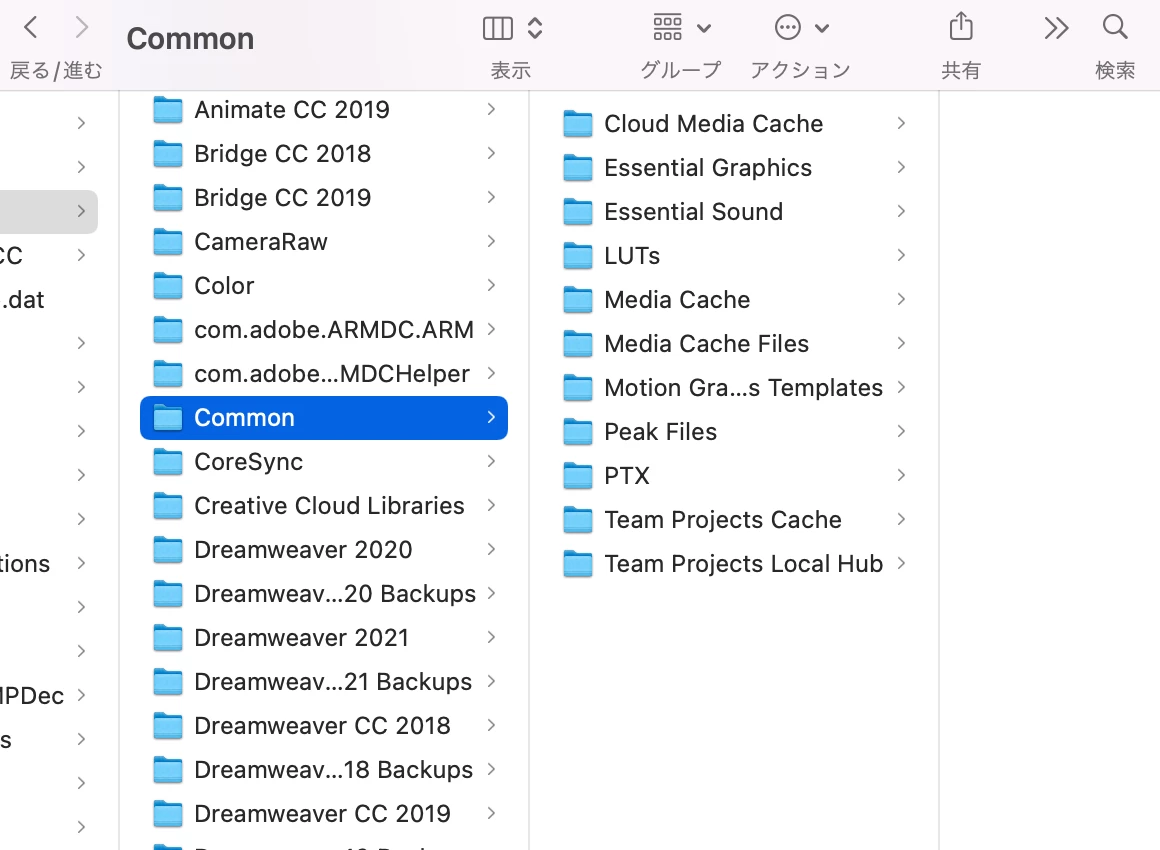This screenshot has width=1160, height=850.
Task: Open the action ellipsis circle menu
Action: point(787,27)
